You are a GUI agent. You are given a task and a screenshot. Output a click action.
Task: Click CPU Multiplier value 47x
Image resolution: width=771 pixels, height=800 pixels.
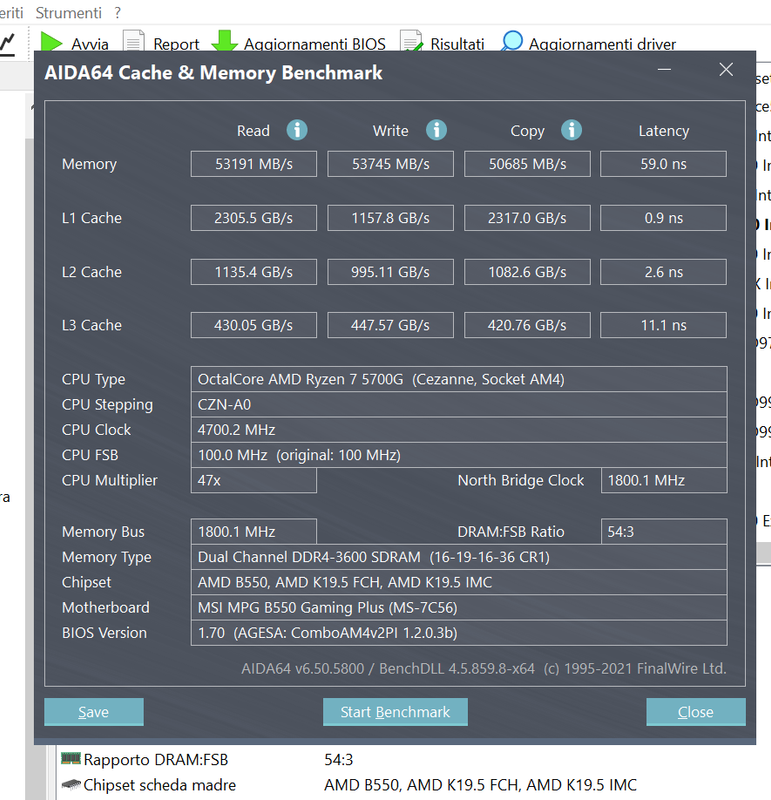254,480
